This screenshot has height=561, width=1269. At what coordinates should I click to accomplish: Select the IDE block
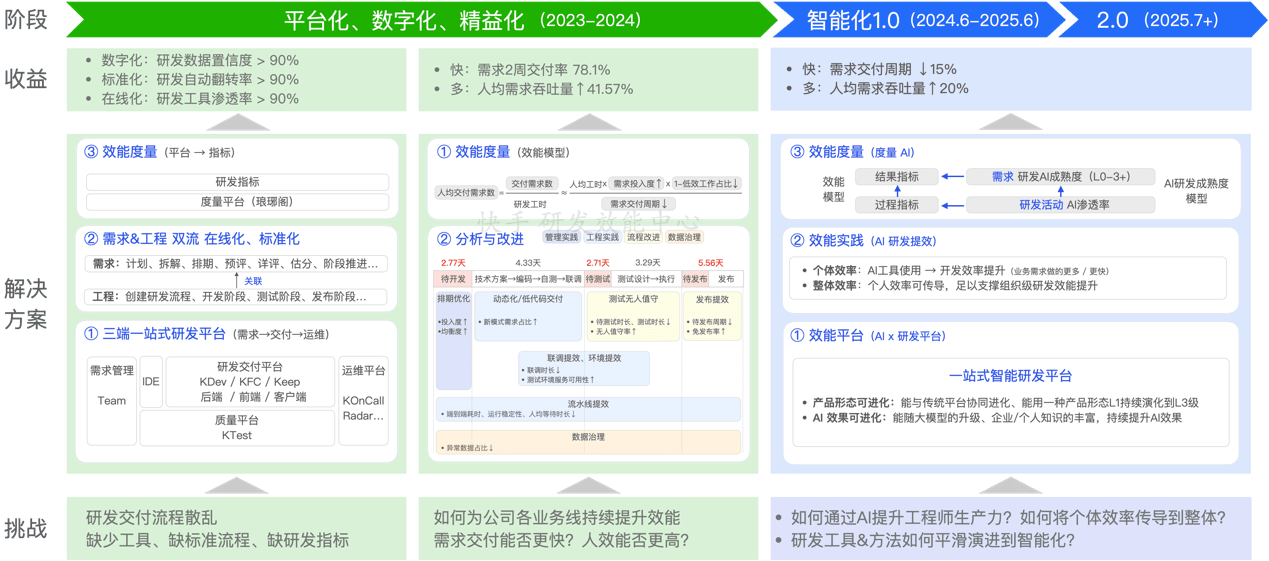pyautogui.click(x=151, y=381)
